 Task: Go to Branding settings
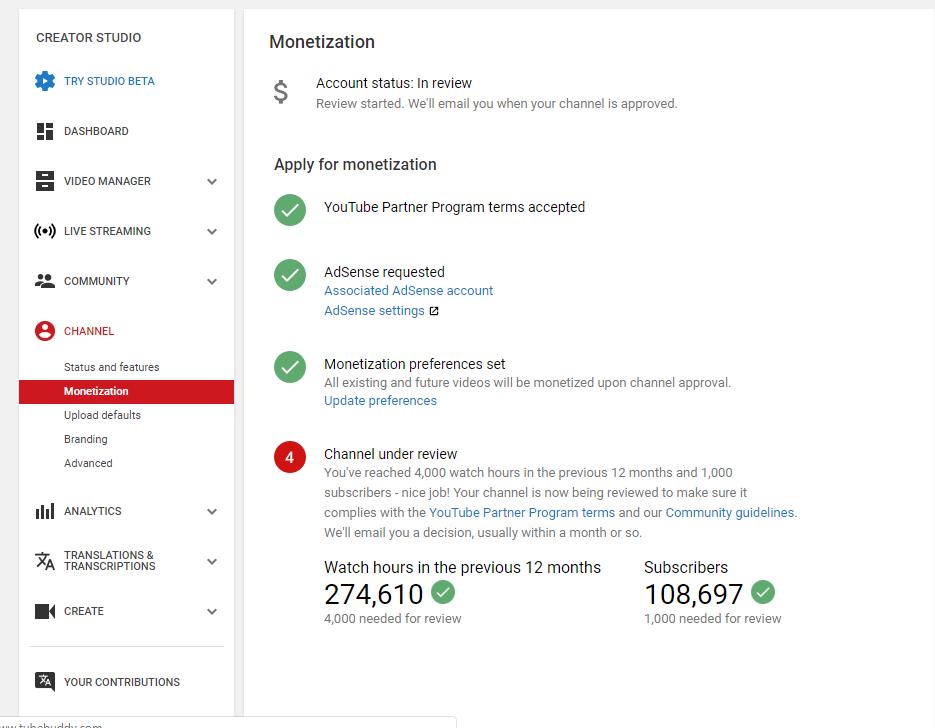86,439
